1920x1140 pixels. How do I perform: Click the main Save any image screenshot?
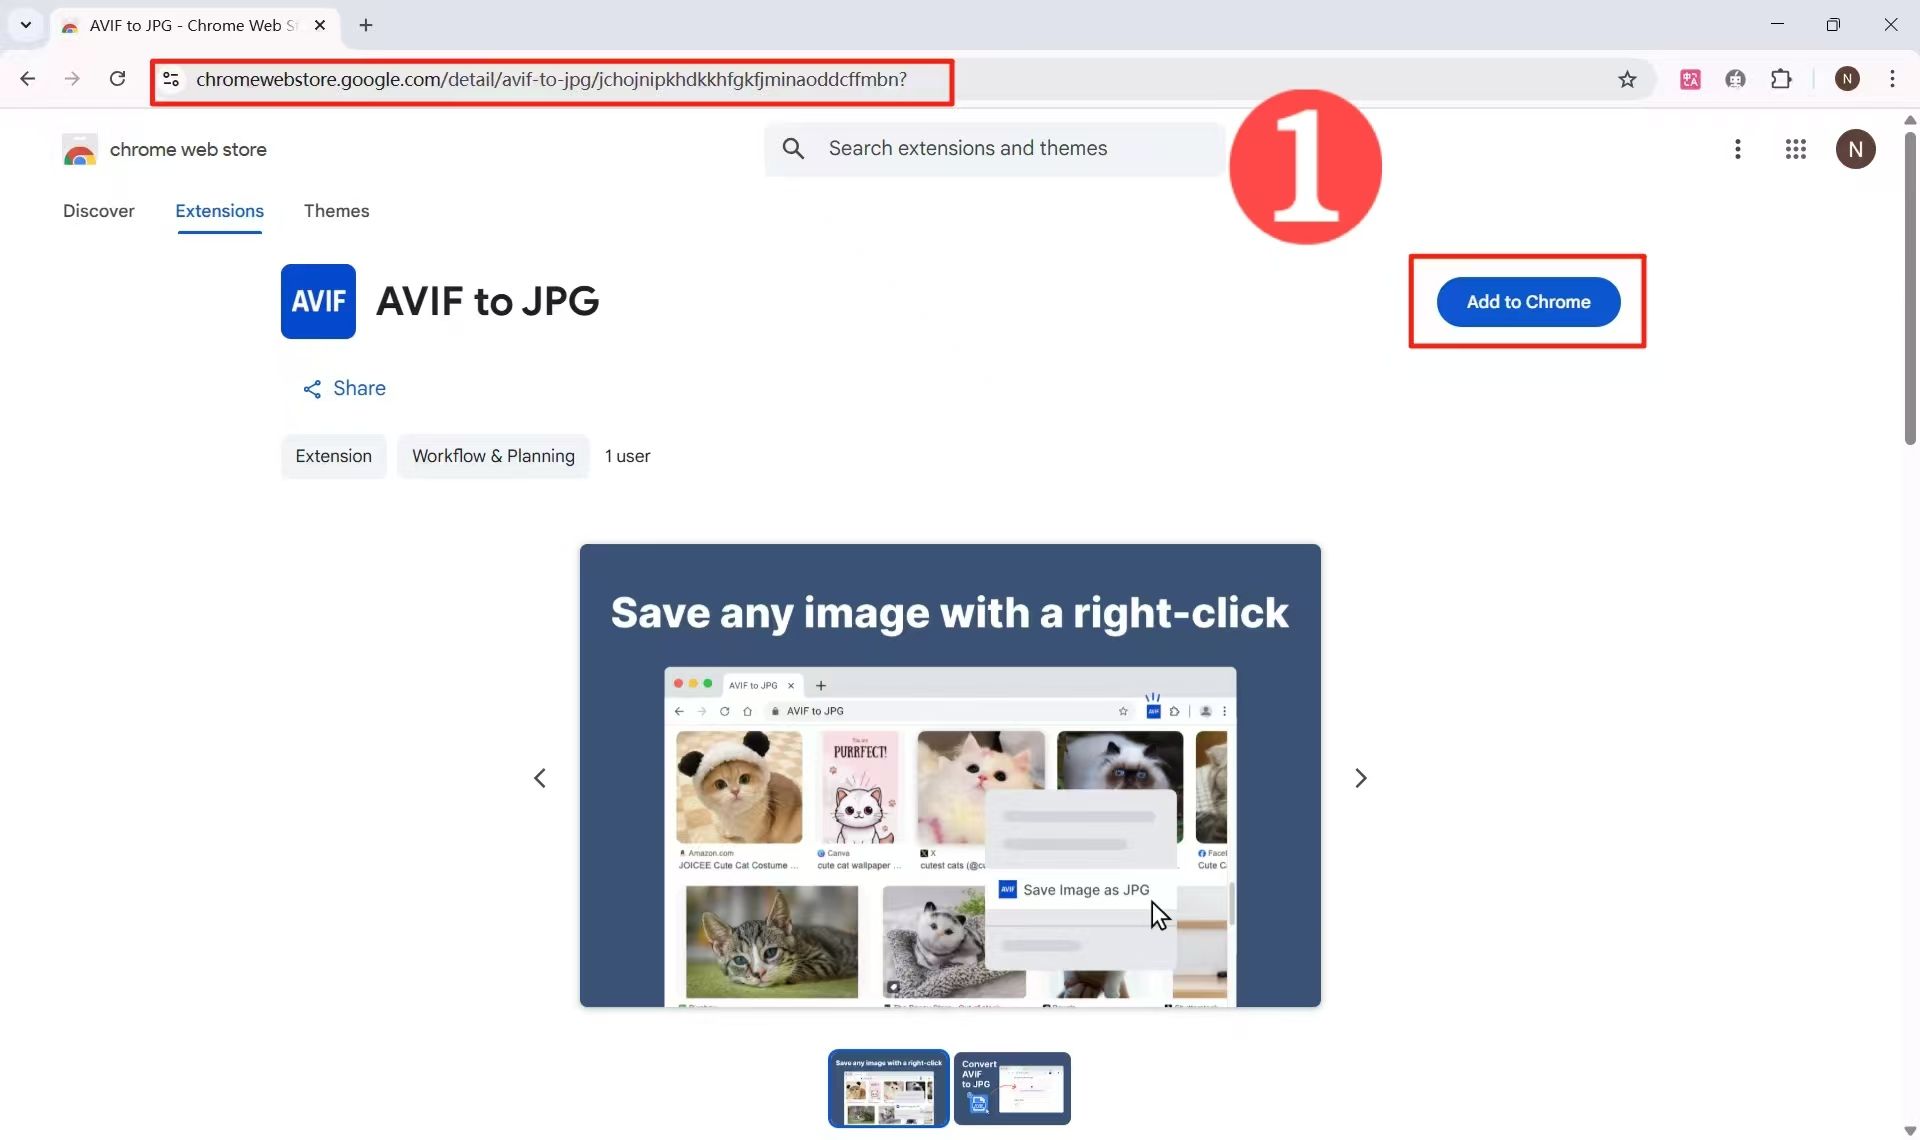(x=950, y=775)
